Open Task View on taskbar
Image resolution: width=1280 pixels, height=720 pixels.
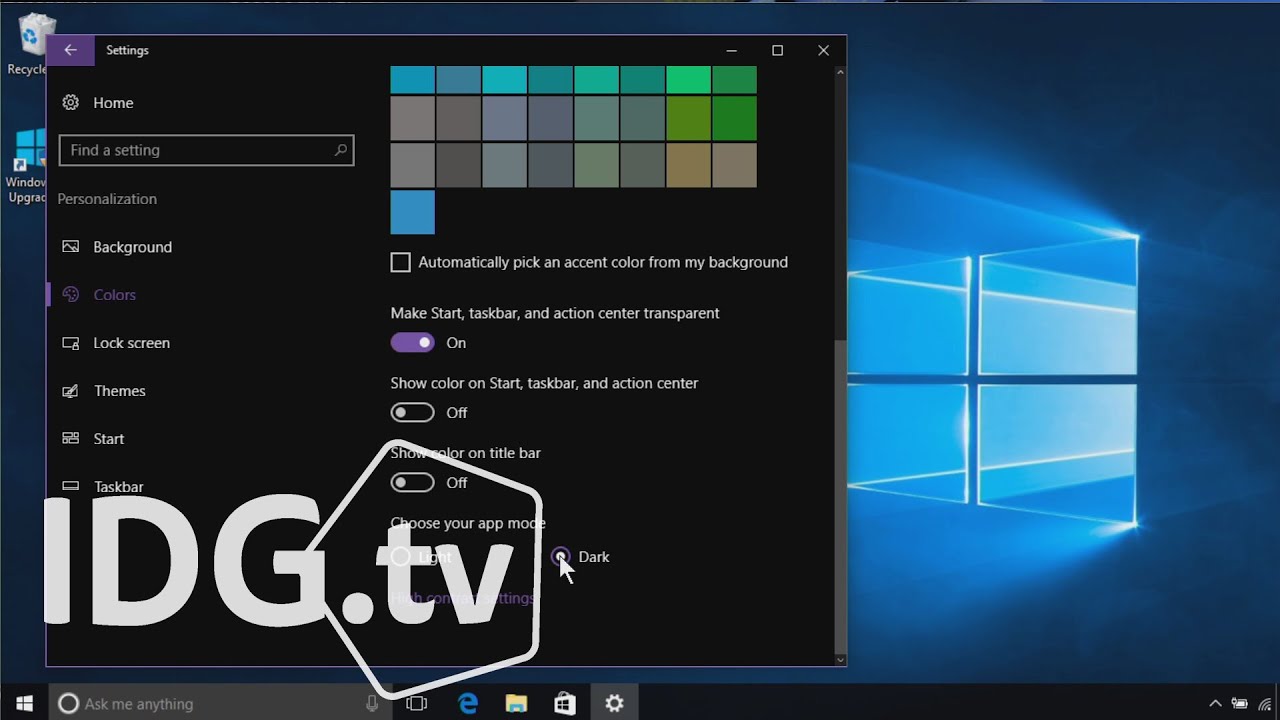point(417,703)
